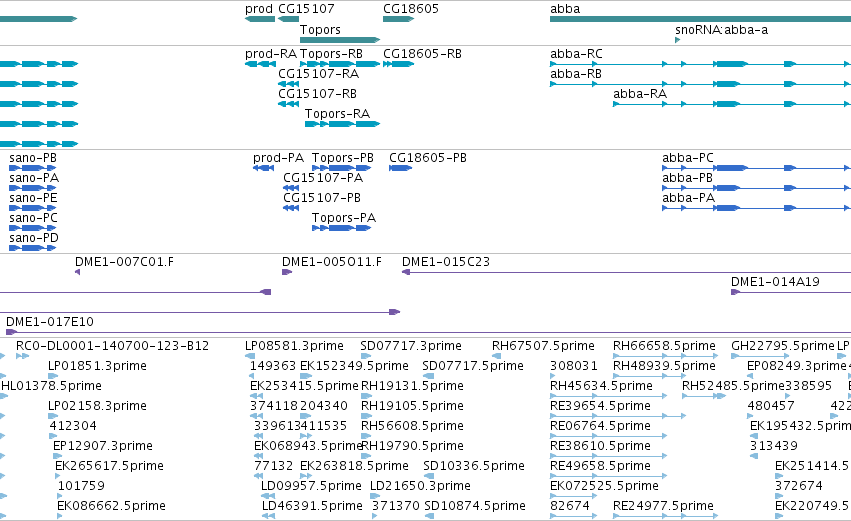
Task: Click the DME1-017E10 clone label
Action: (49, 322)
